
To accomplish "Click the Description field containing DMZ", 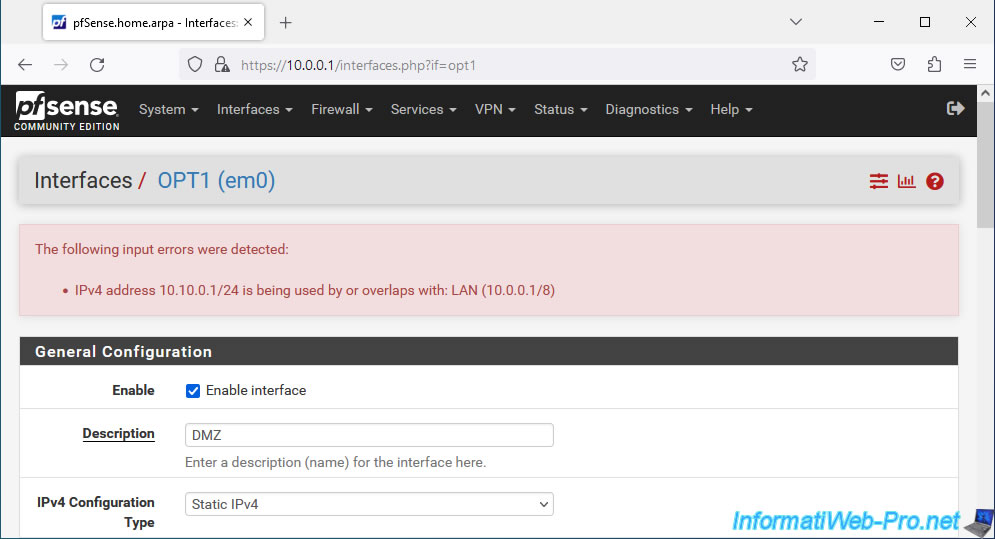I will [x=369, y=435].
